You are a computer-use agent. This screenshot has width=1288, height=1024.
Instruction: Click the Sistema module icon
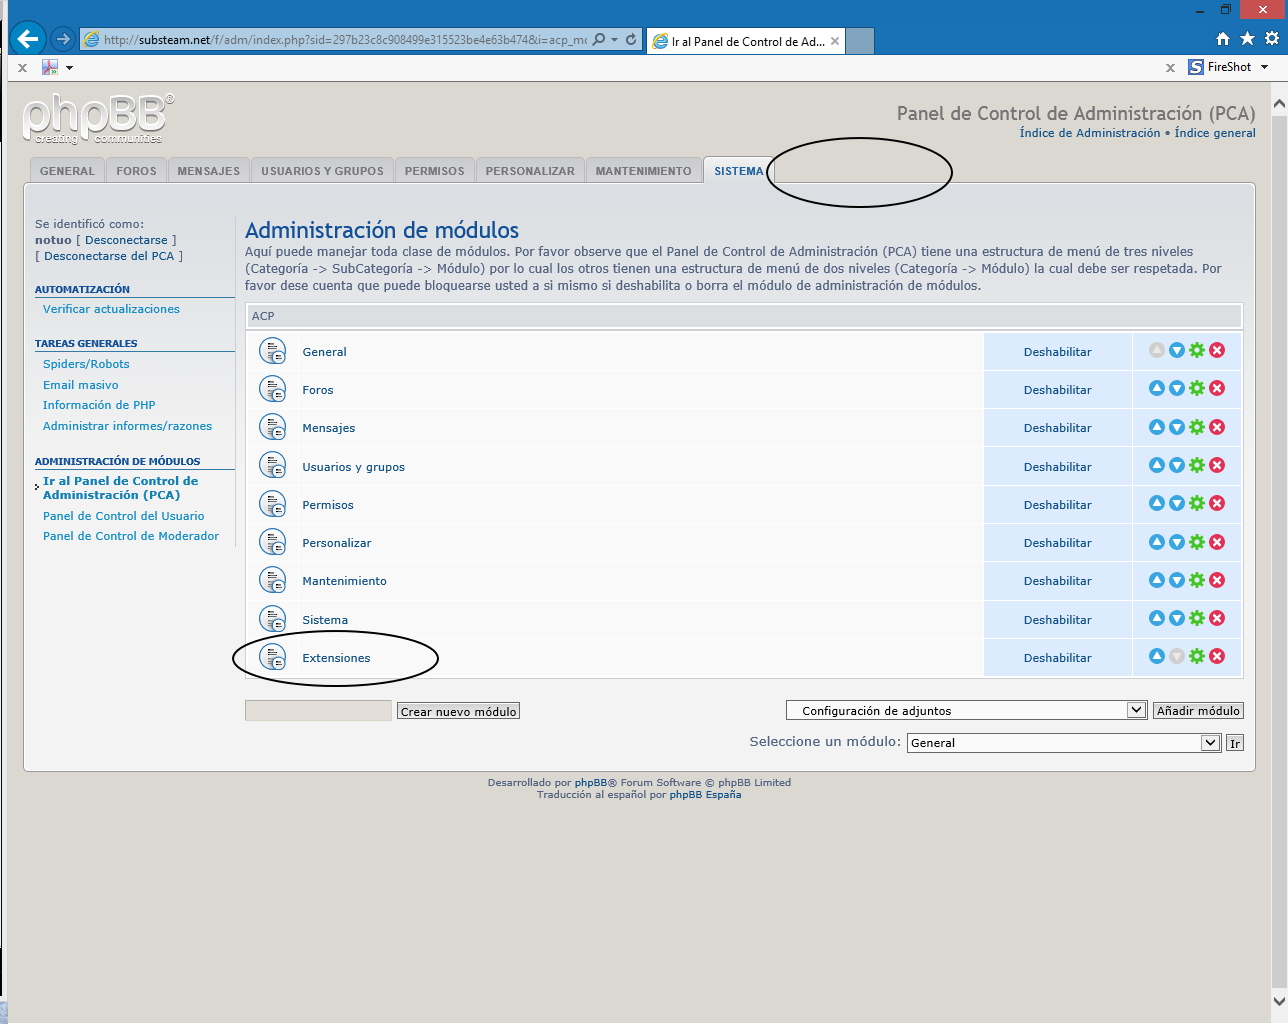[272, 619]
